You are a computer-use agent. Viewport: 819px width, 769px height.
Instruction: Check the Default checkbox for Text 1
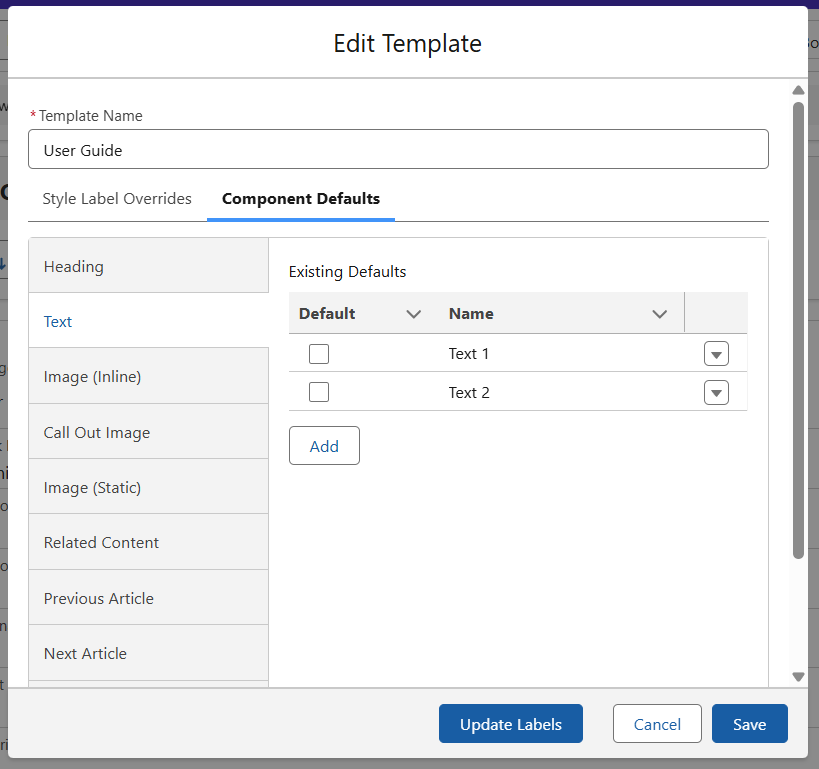pyautogui.click(x=319, y=354)
